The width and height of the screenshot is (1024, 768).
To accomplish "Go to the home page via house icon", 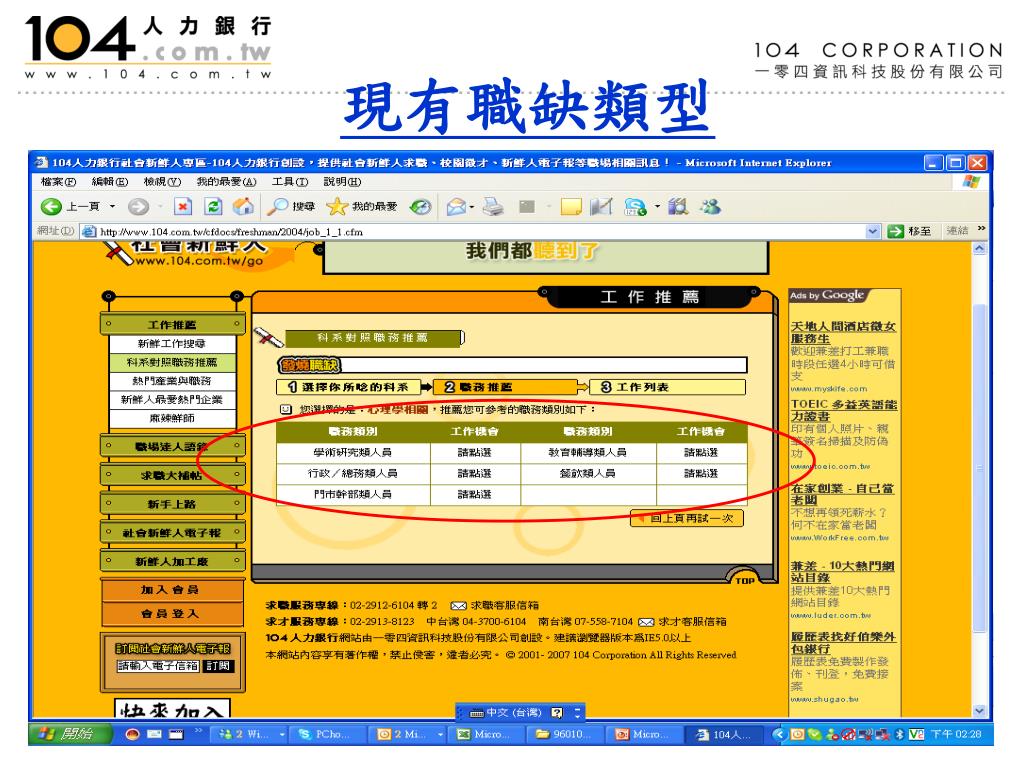I will click(x=243, y=207).
